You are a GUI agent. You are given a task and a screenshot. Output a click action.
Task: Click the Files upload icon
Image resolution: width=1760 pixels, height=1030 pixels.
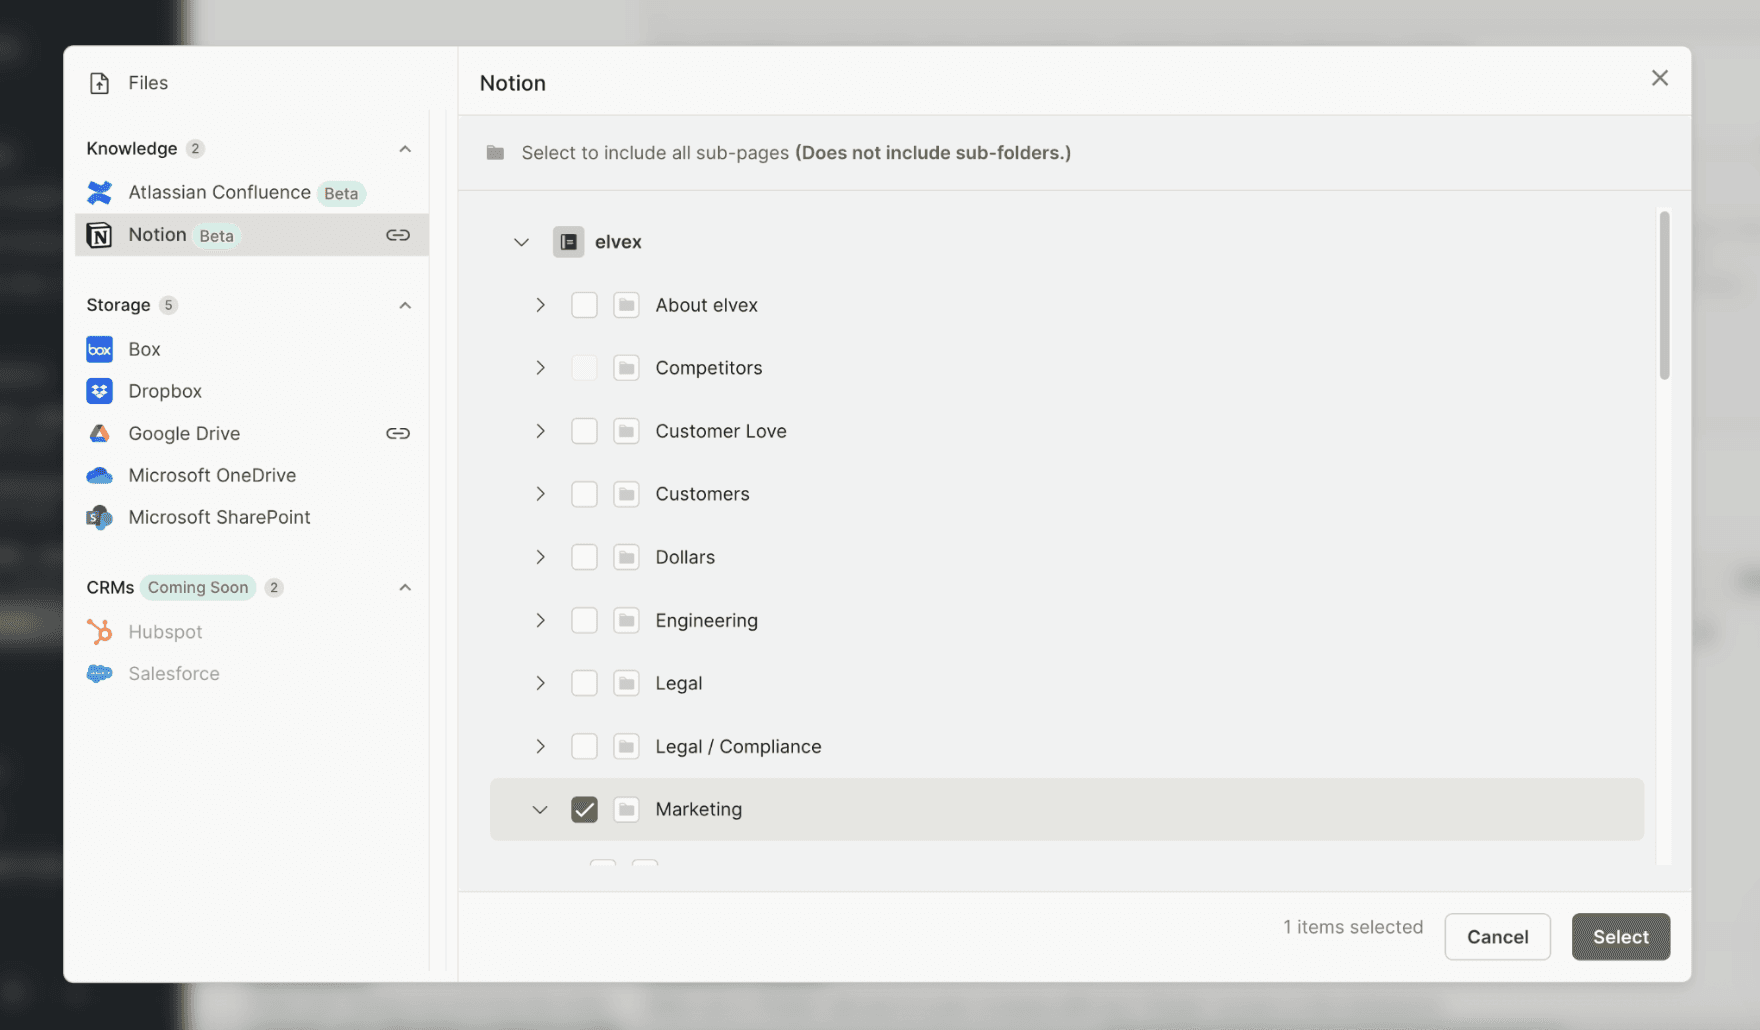[x=99, y=83]
